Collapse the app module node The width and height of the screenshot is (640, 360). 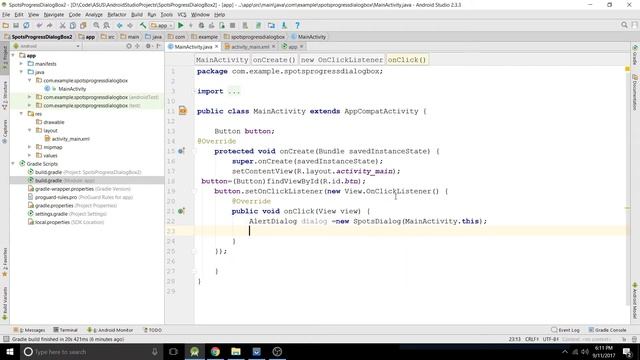pos(13,55)
